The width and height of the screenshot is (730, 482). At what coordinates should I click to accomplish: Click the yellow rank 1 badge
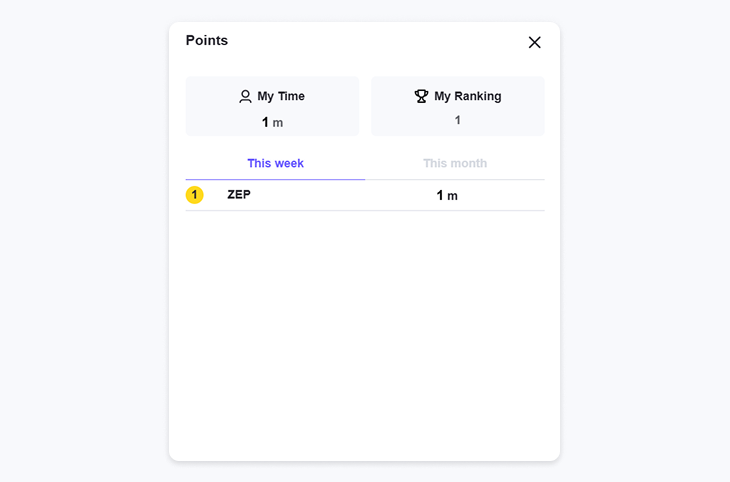[194, 195]
